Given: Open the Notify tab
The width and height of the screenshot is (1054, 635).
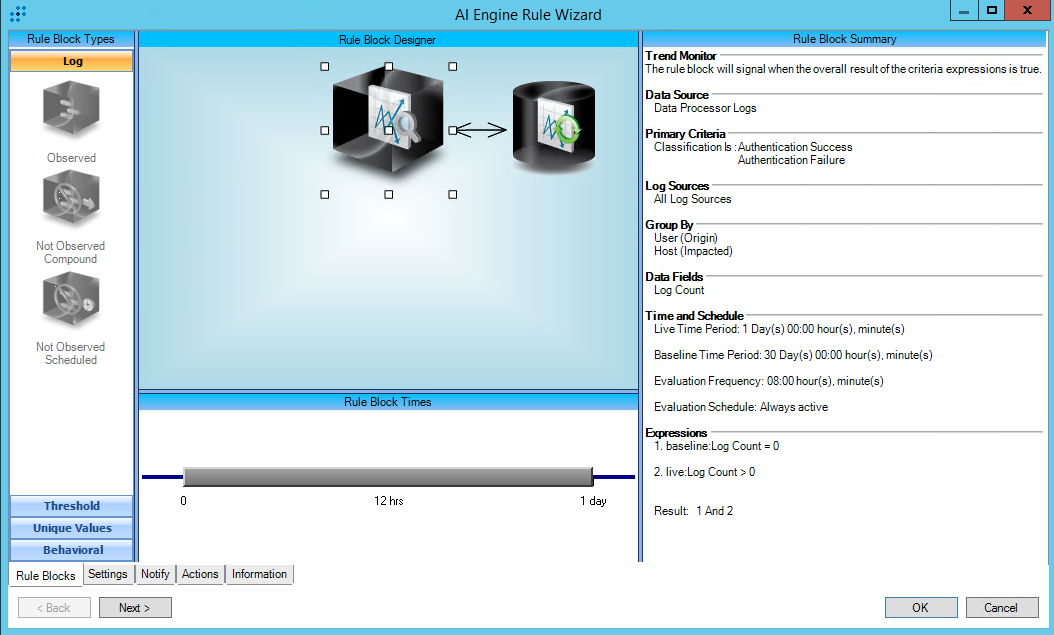Looking at the screenshot, I should (155, 574).
